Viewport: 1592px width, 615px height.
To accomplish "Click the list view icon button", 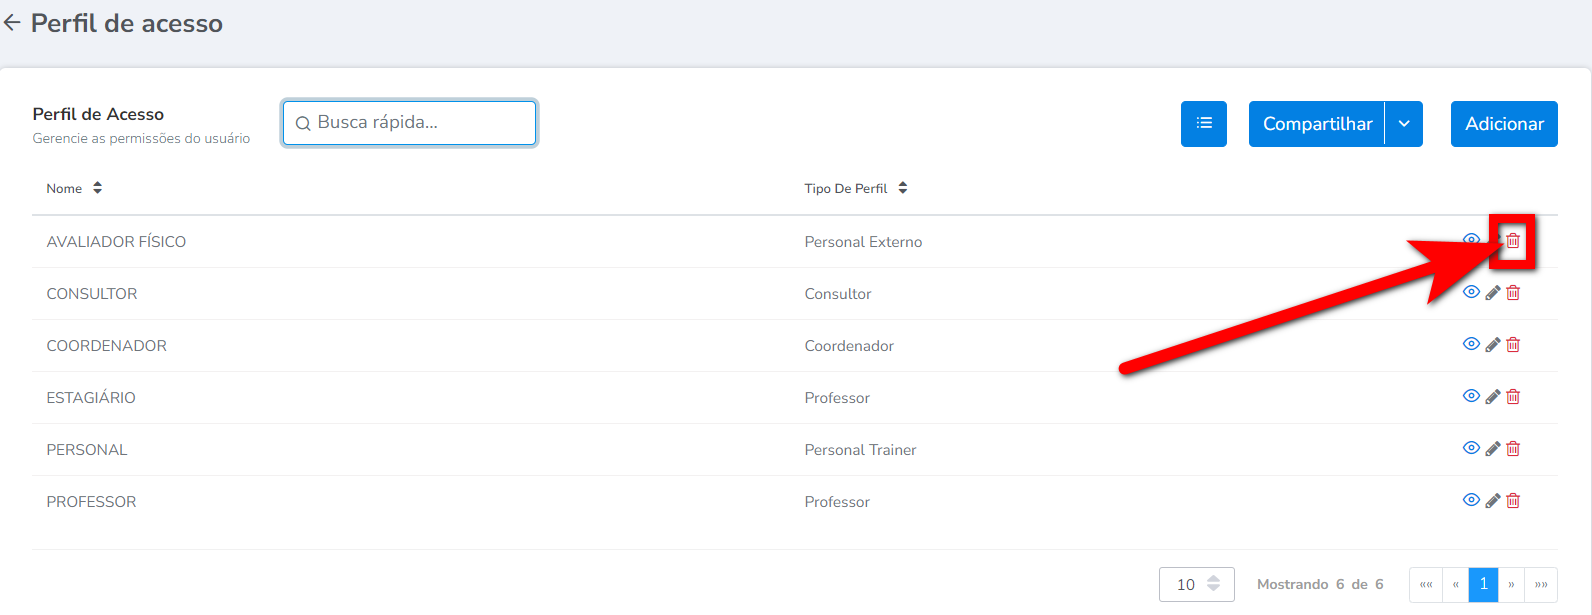I will pos(1203,124).
